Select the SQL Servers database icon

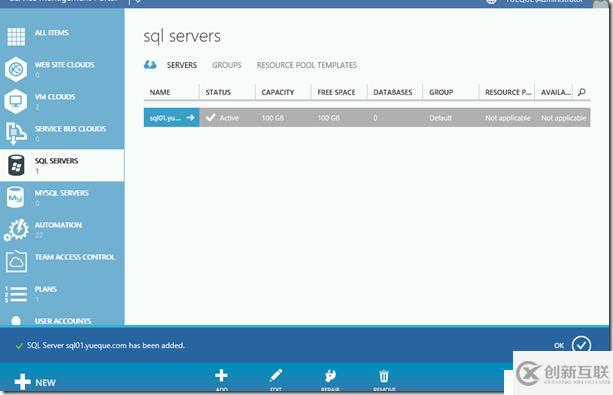16,165
